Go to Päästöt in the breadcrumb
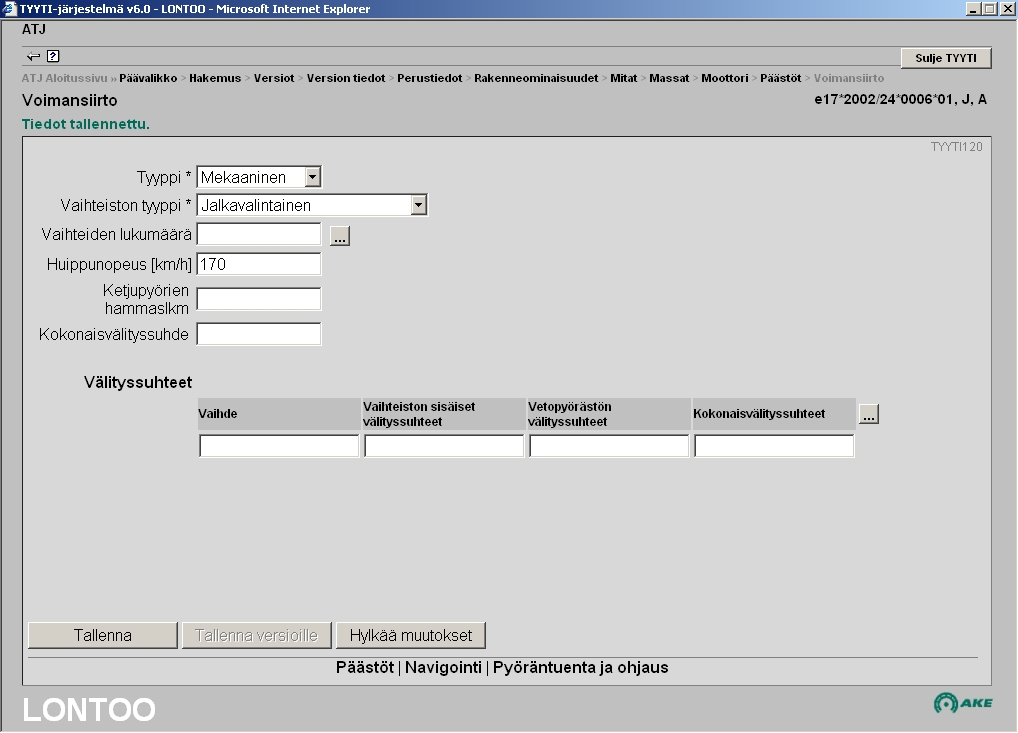This screenshot has width=1018, height=733. point(780,78)
